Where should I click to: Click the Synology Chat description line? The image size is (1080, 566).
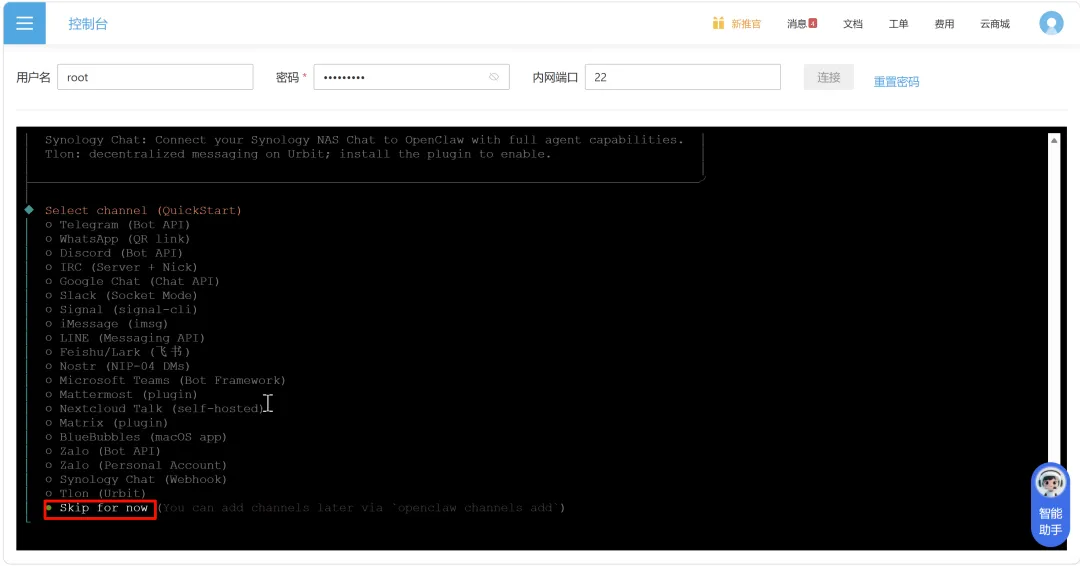pyautogui.click(x=364, y=140)
